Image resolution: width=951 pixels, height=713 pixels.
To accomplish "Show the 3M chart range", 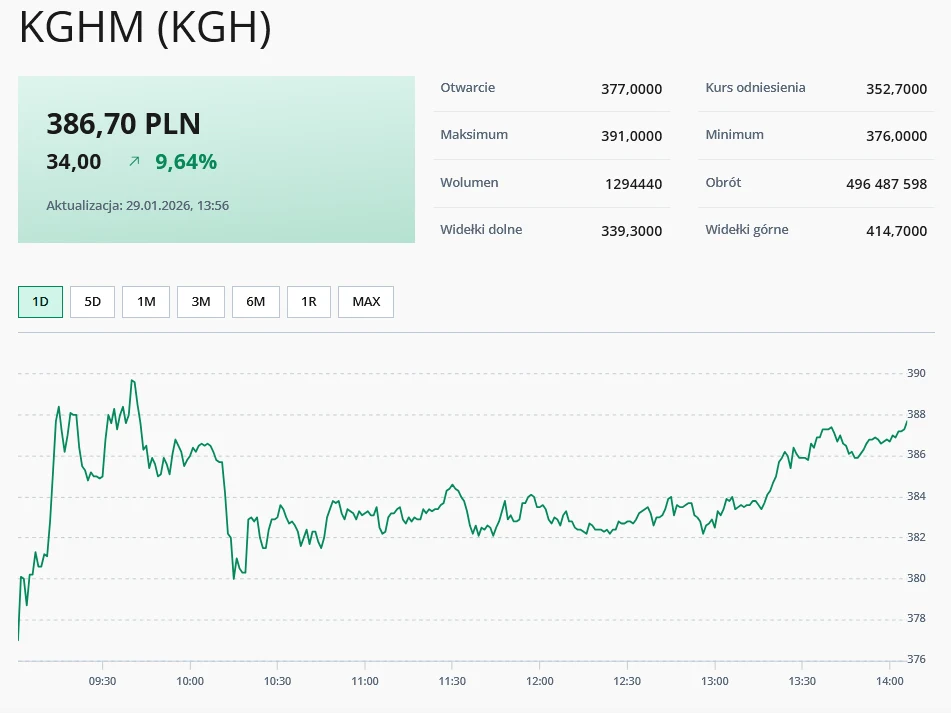I will (201, 302).
